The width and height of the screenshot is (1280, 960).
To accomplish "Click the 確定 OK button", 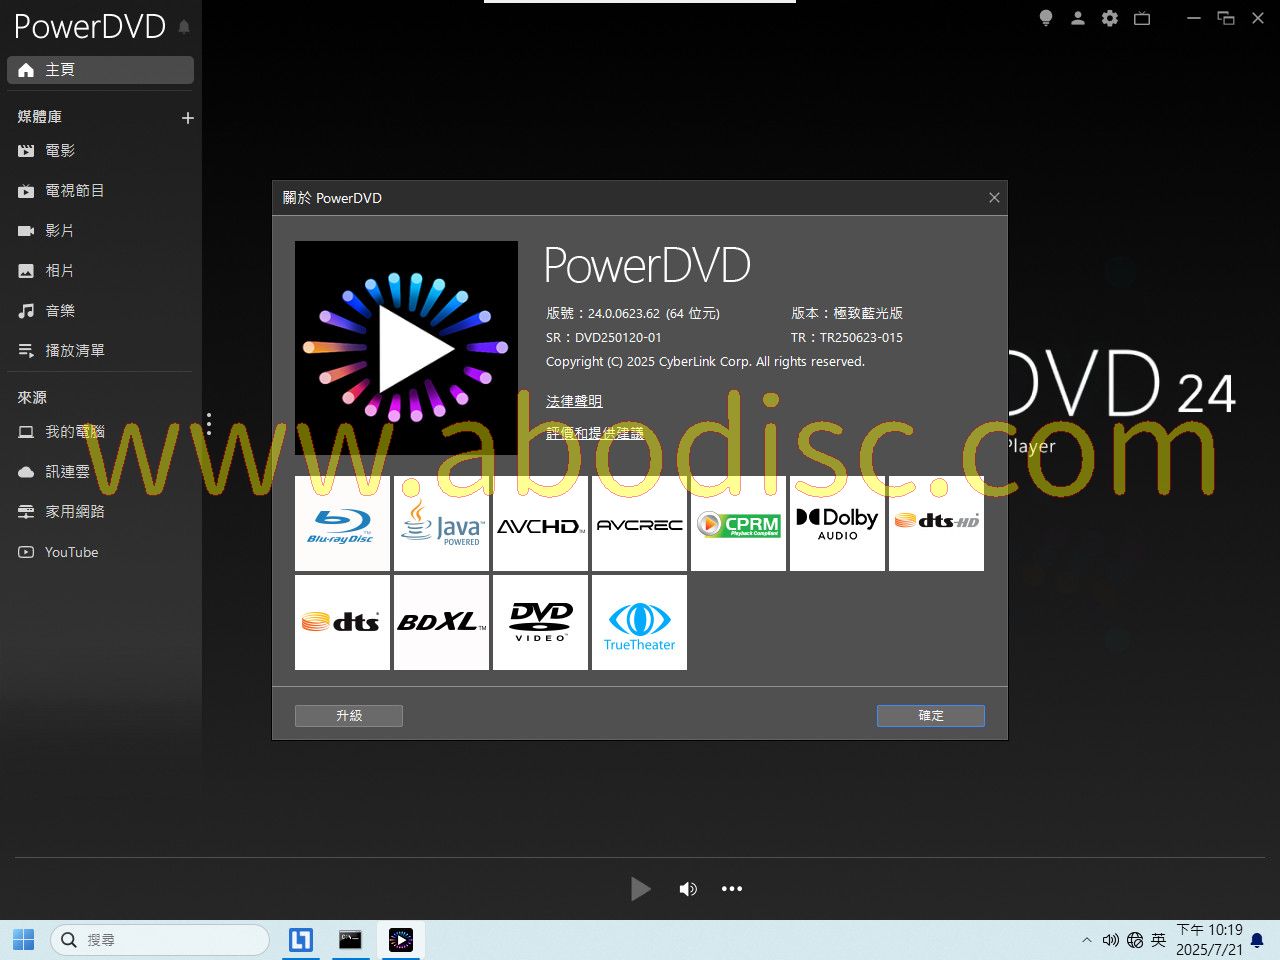I will pos(931,716).
